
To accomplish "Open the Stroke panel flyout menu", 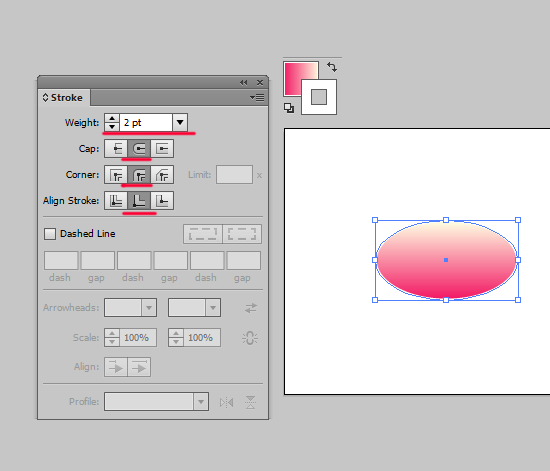I will pyautogui.click(x=257, y=97).
